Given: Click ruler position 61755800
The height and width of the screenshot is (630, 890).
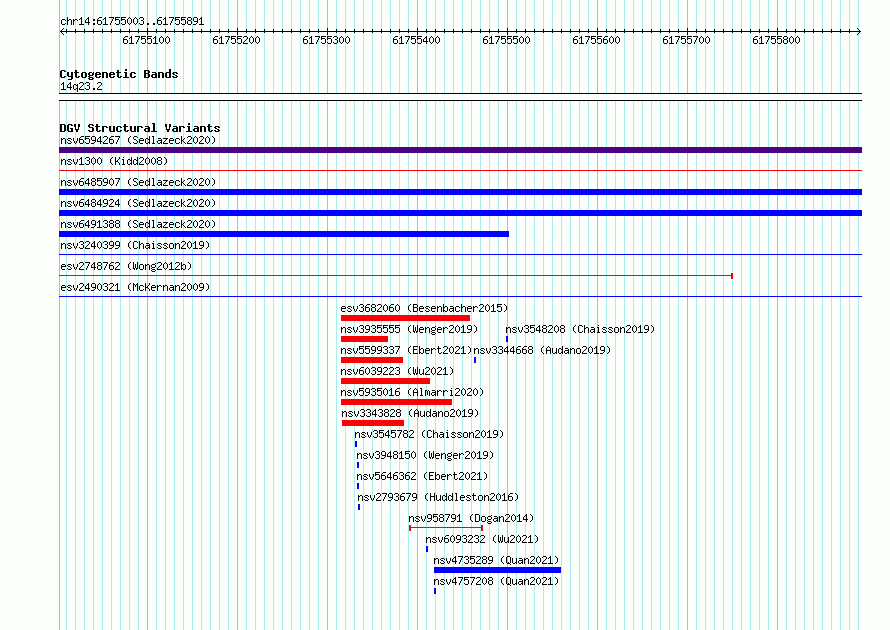Looking at the screenshot, I should click(x=776, y=40).
